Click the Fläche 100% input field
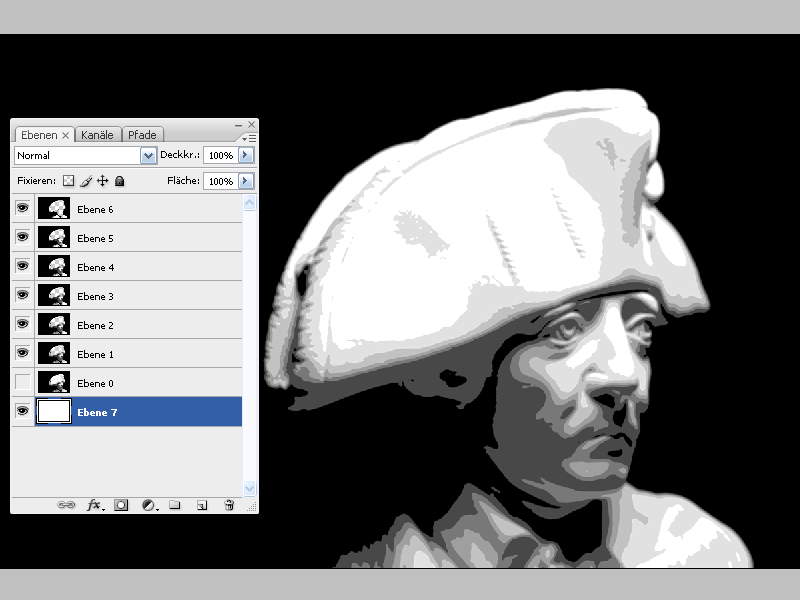 click(x=221, y=181)
